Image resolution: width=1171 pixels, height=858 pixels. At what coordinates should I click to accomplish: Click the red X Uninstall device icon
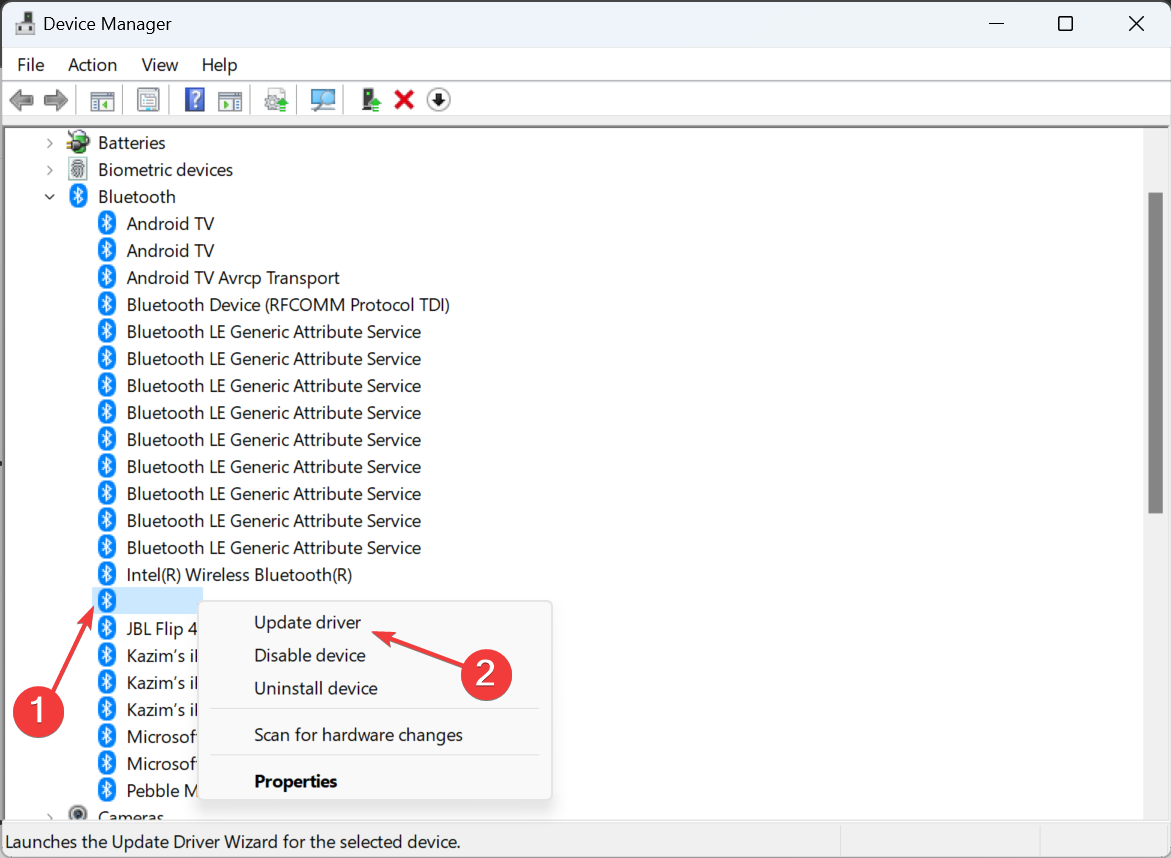(404, 99)
